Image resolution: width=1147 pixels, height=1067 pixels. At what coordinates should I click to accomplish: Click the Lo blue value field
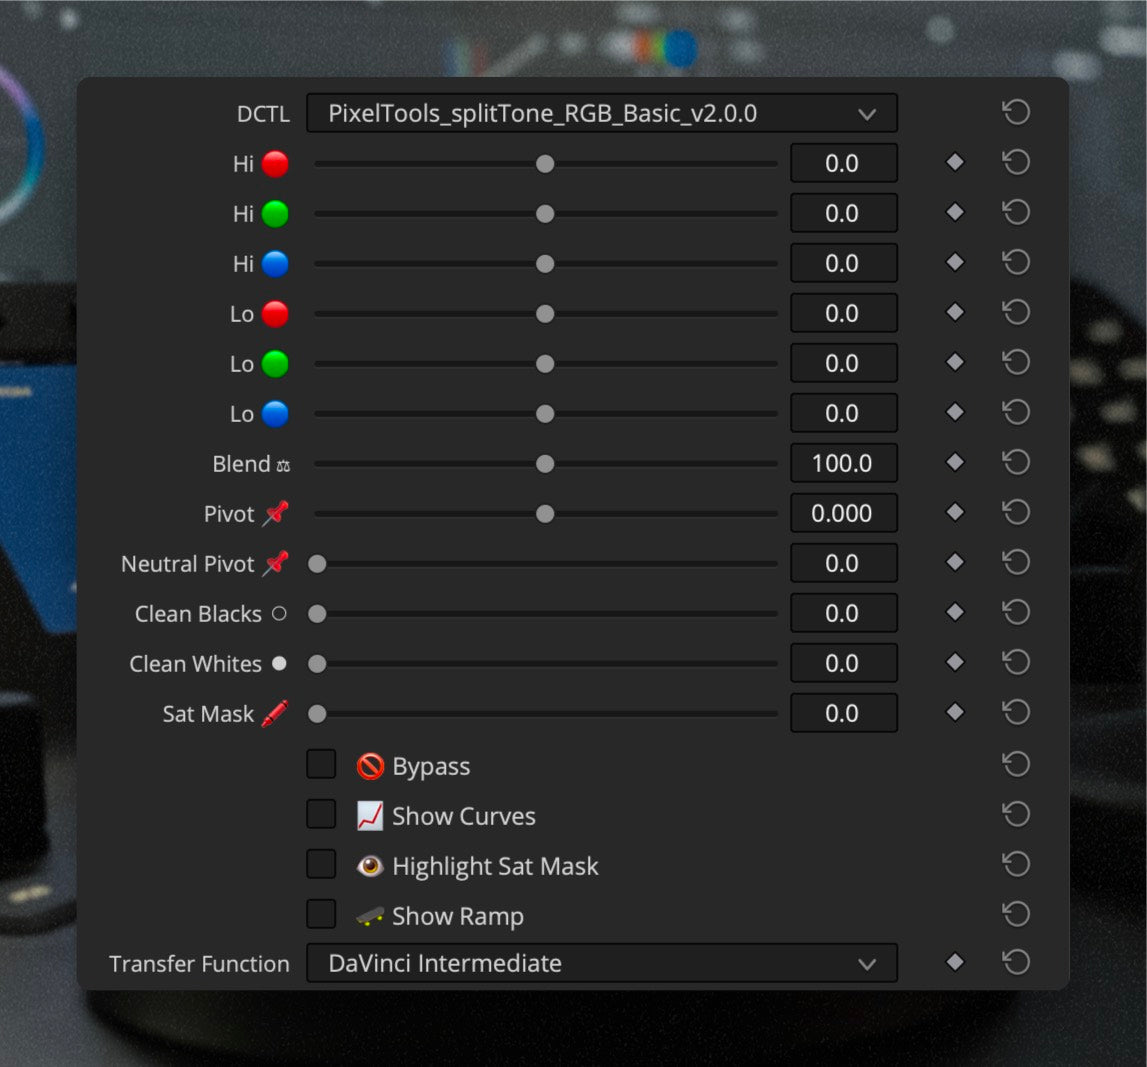click(843, 413)
